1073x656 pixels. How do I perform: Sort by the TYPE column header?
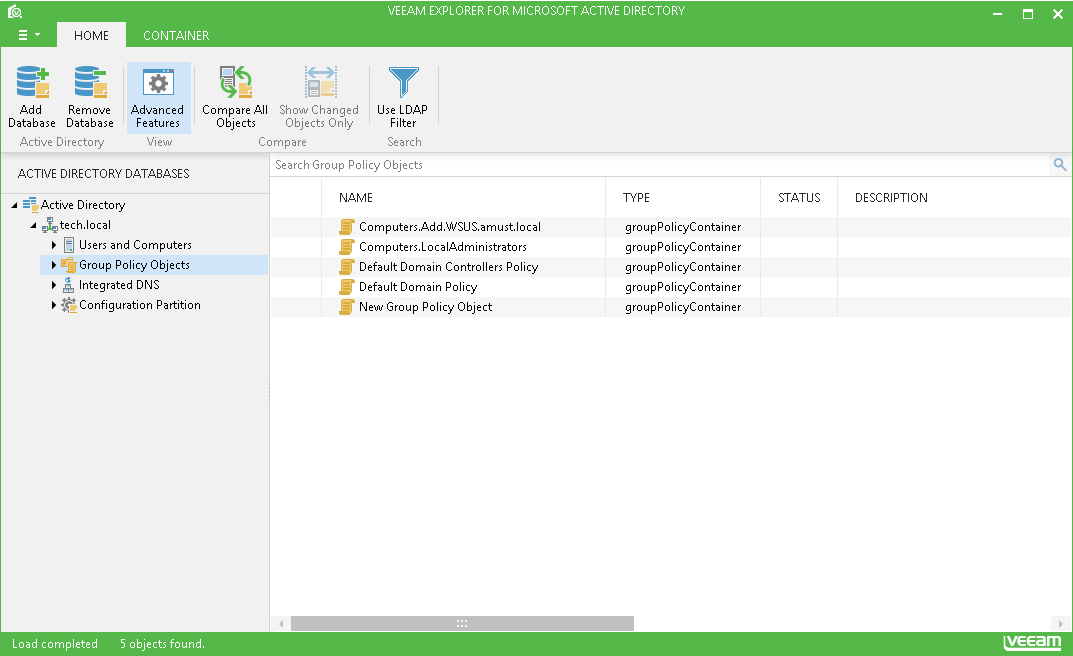(636, 198)
